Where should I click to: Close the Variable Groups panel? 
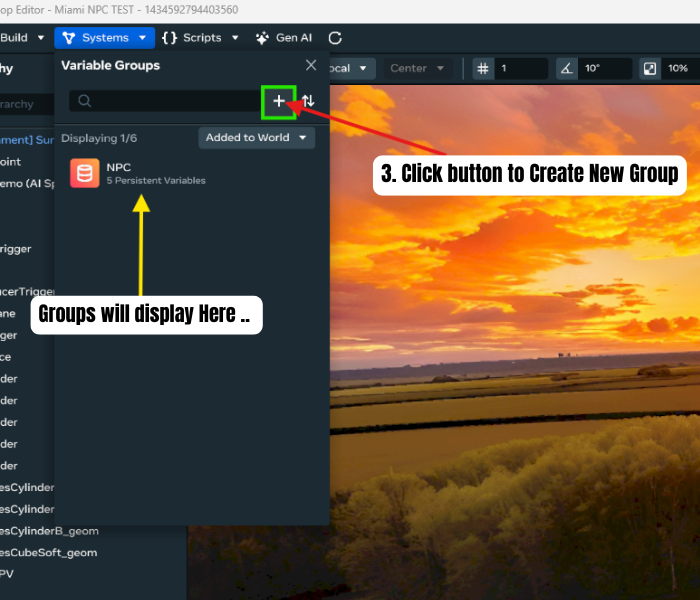(x=311, y=65)
